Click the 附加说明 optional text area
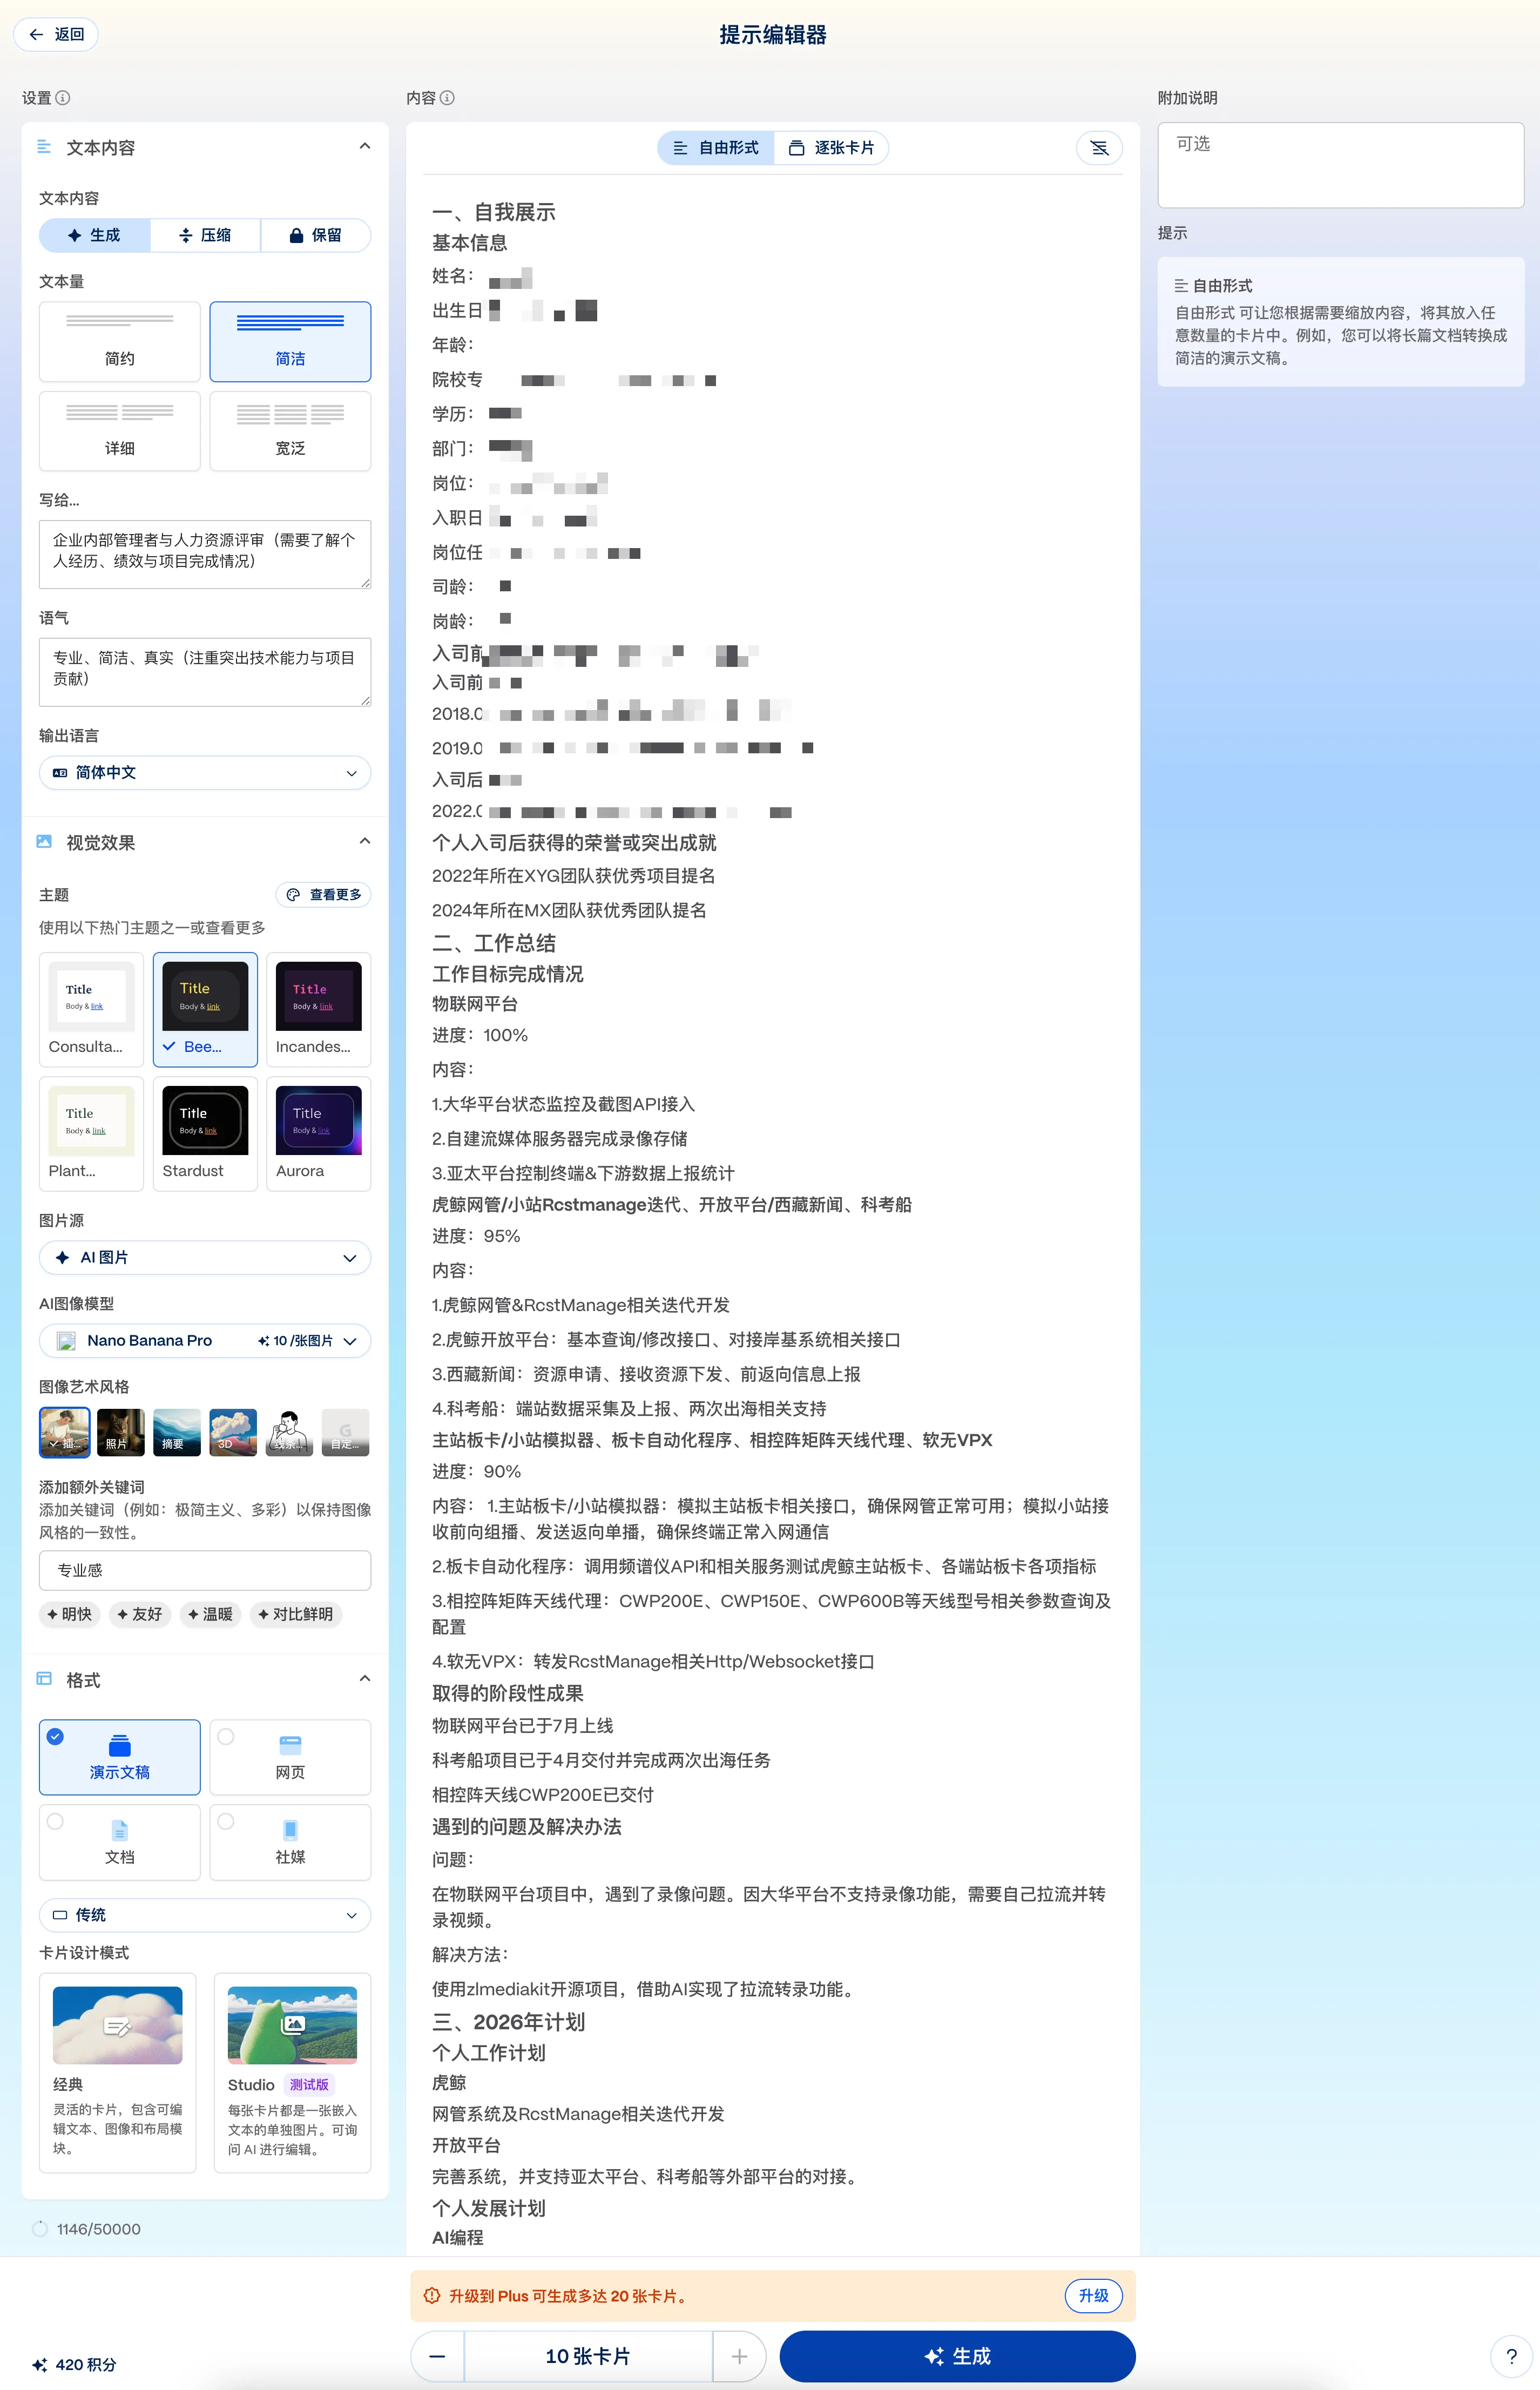This screenshot has height=2390, width=1540. click(1341, 165)
